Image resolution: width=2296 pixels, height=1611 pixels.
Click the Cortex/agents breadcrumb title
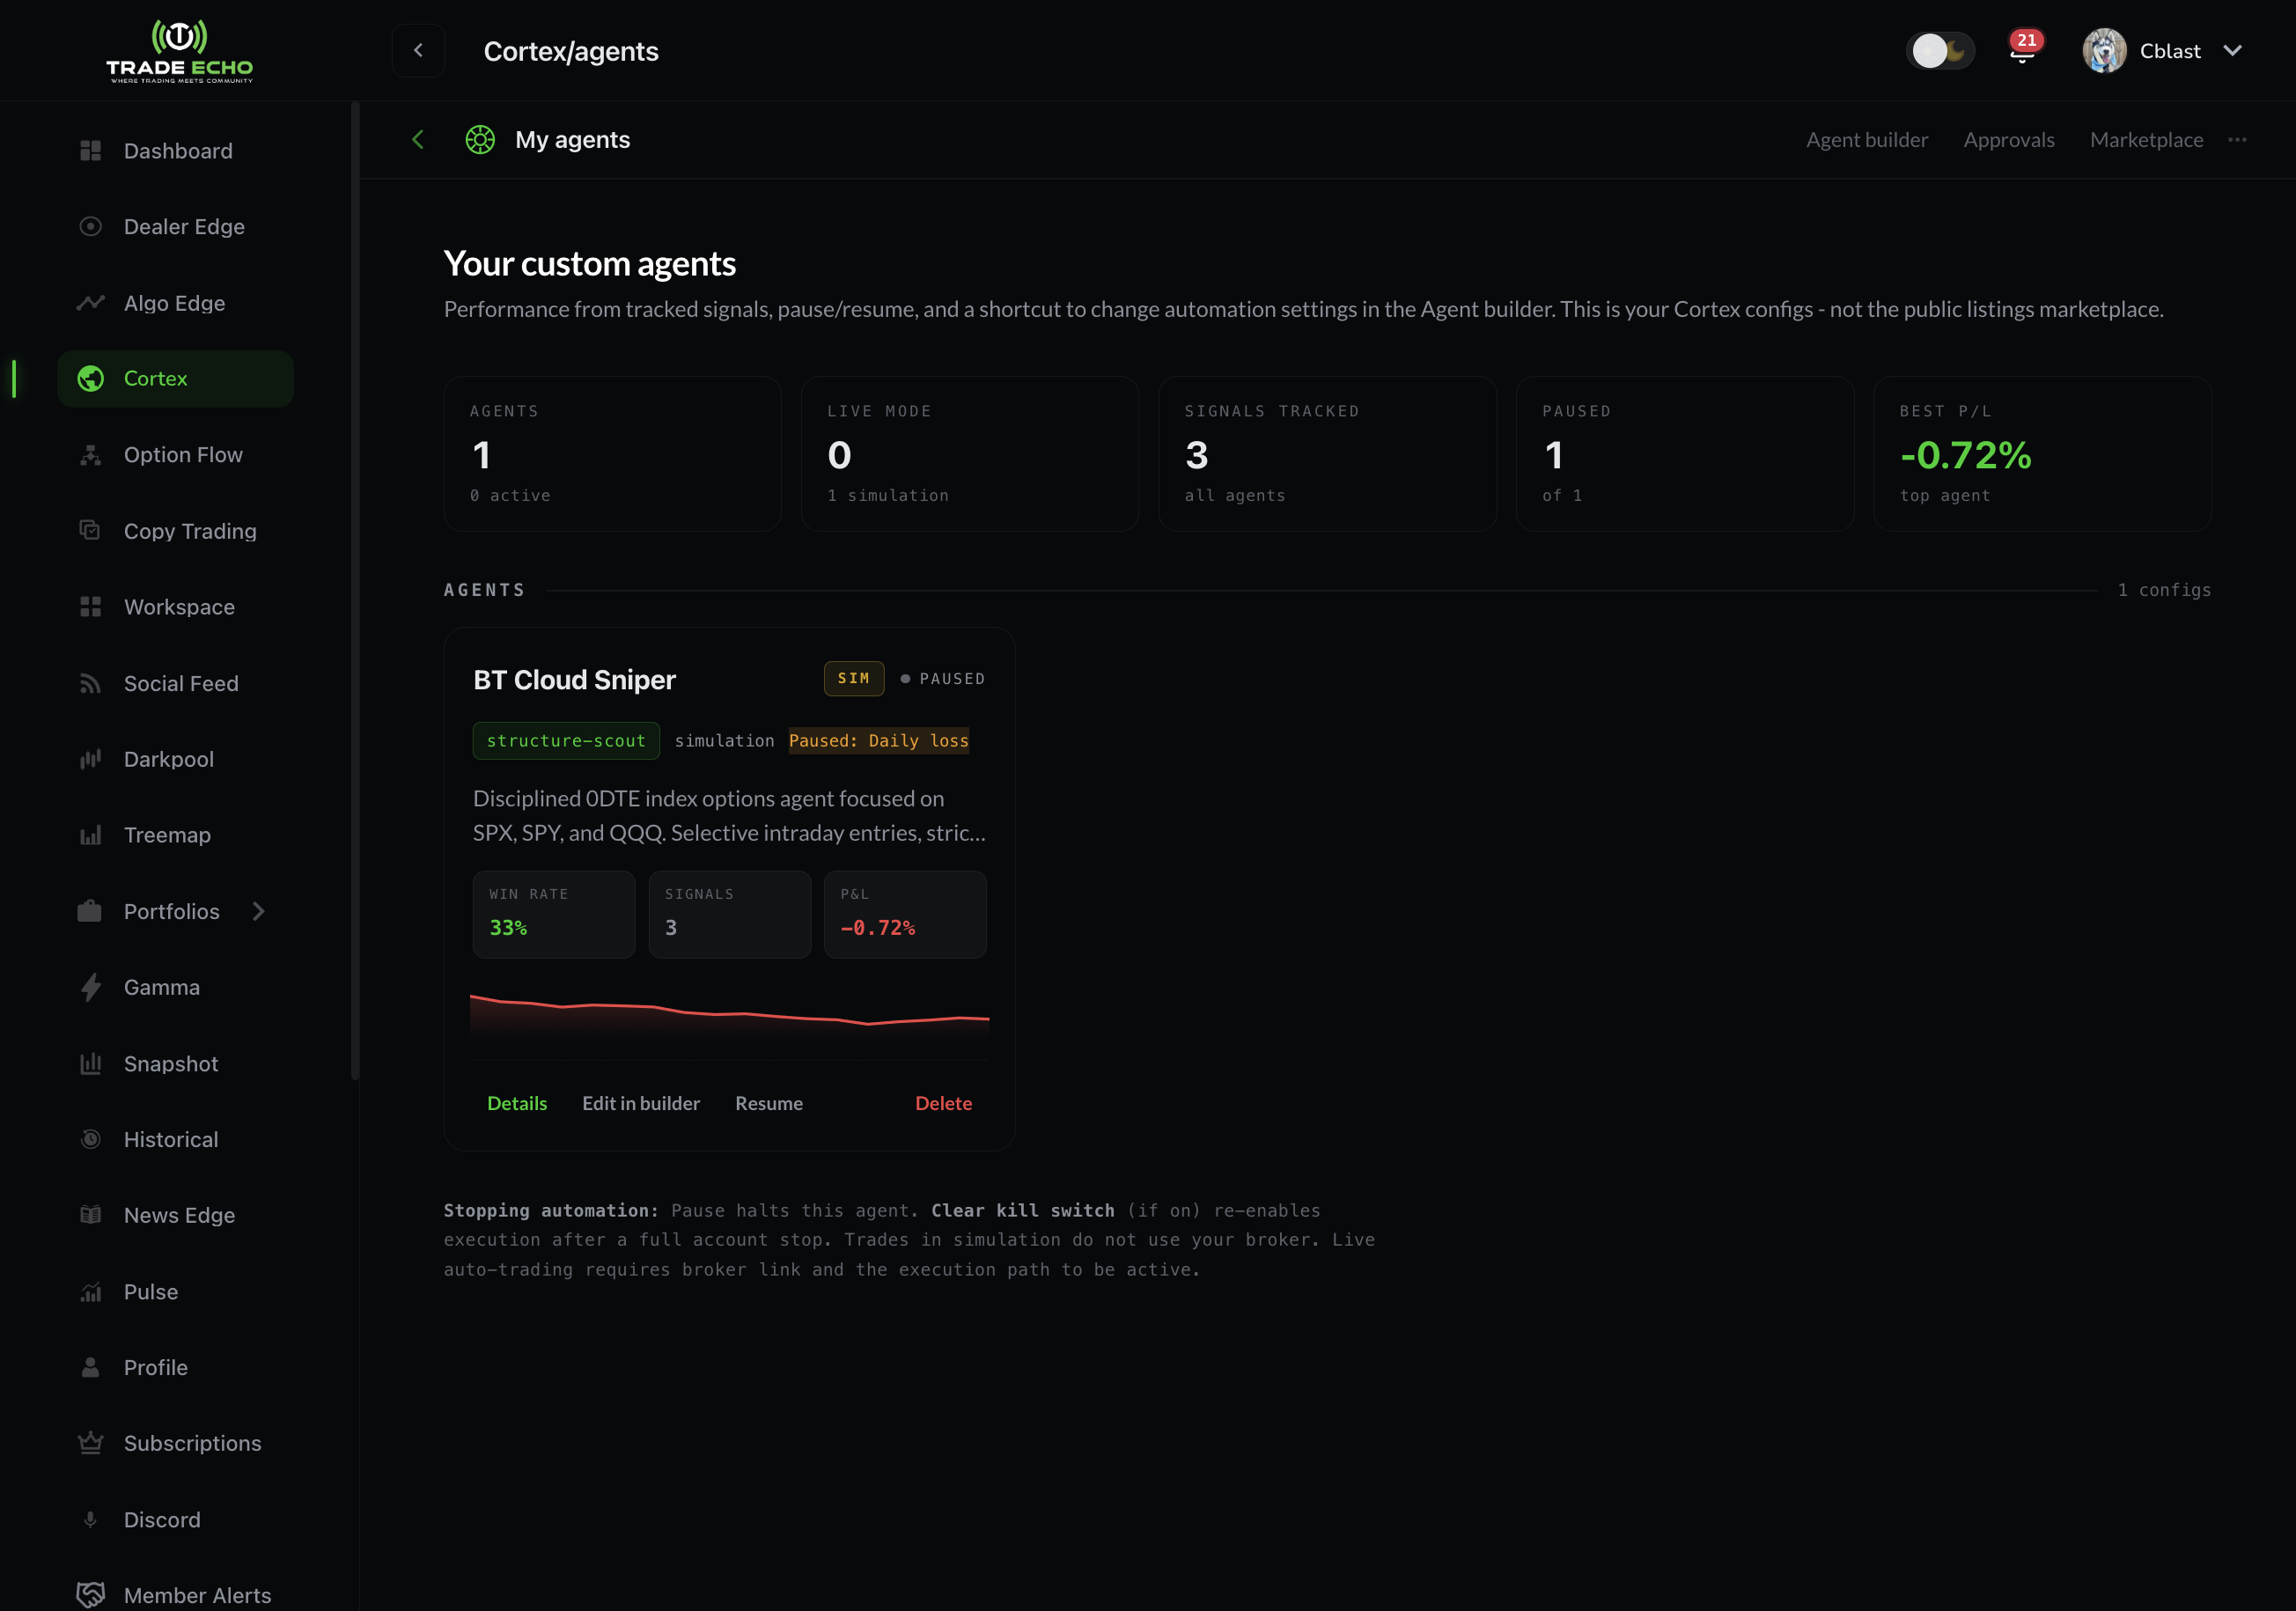(571, 51)
